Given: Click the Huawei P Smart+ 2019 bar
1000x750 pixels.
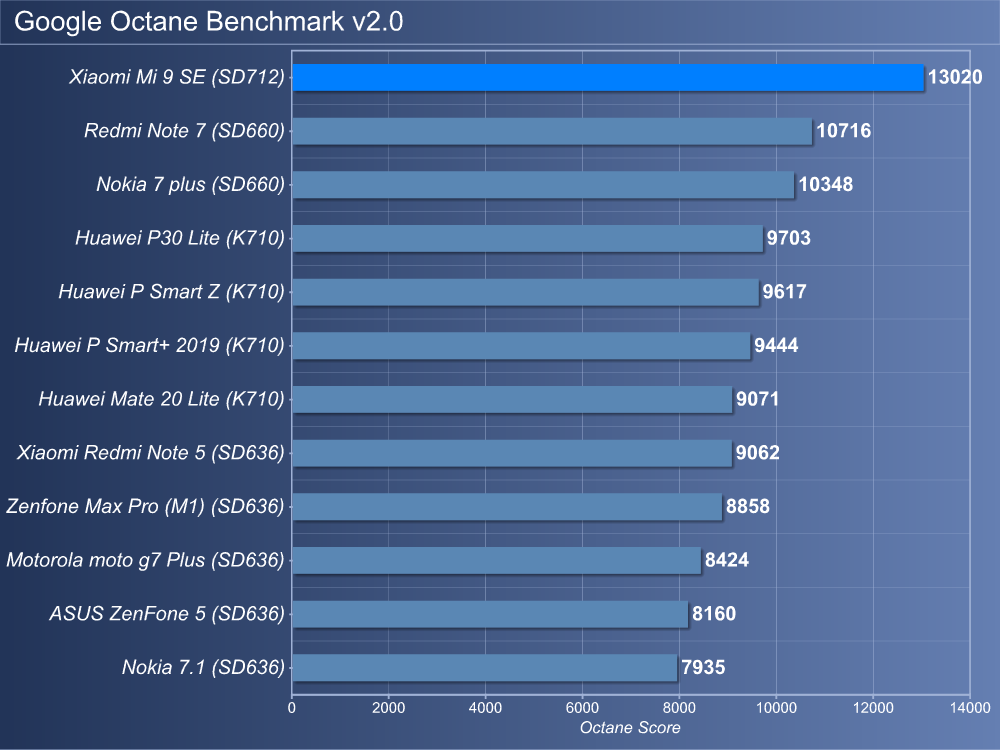Looking at the screenshot, I should 521,345.
